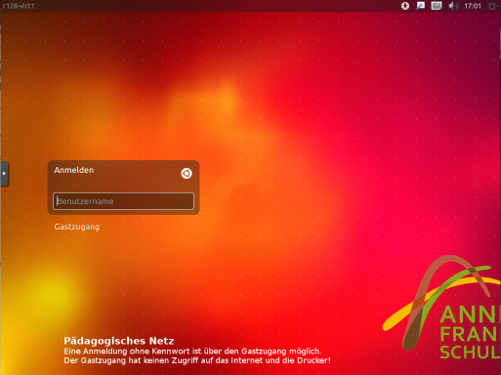The height and width of the screenshot is (375, 501).
Task: Click the Ubuntu session selector icon
Action: click(x=186, y=173)
